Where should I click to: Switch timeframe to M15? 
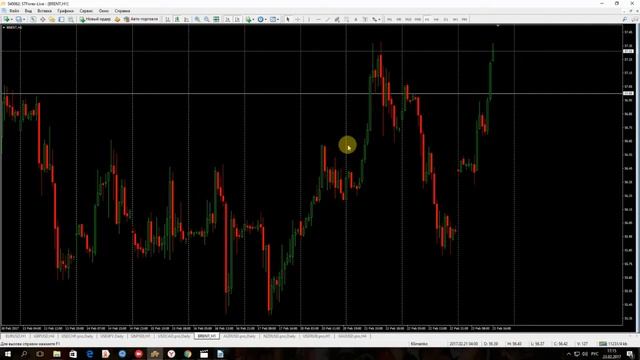point(408,19)
